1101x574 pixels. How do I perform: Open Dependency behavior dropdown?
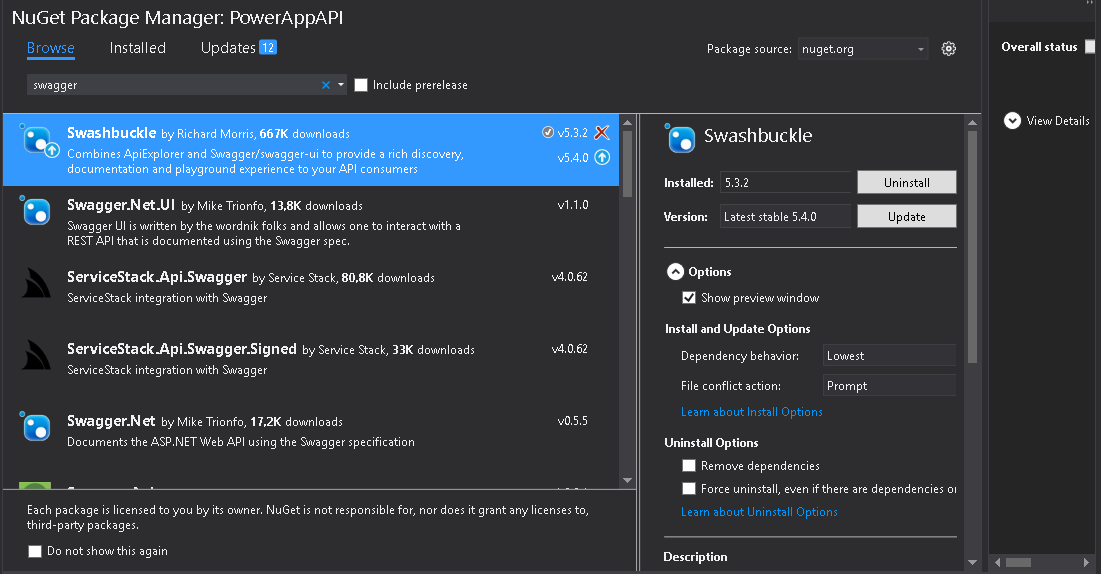pos(889,356)
